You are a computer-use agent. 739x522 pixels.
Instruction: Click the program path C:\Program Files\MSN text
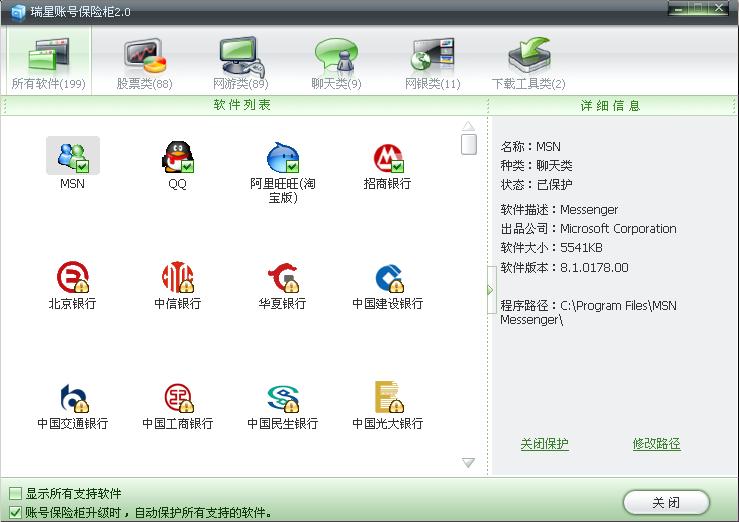[618, 306]
